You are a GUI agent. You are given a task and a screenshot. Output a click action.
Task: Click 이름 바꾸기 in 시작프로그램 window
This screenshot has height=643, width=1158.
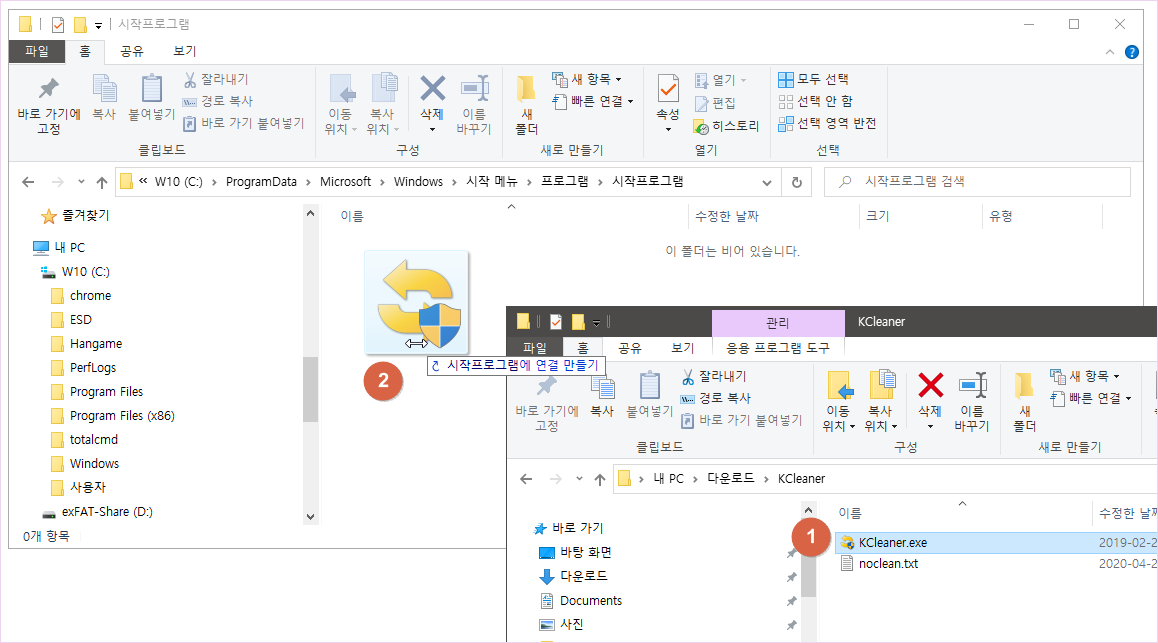coord(474,105)
